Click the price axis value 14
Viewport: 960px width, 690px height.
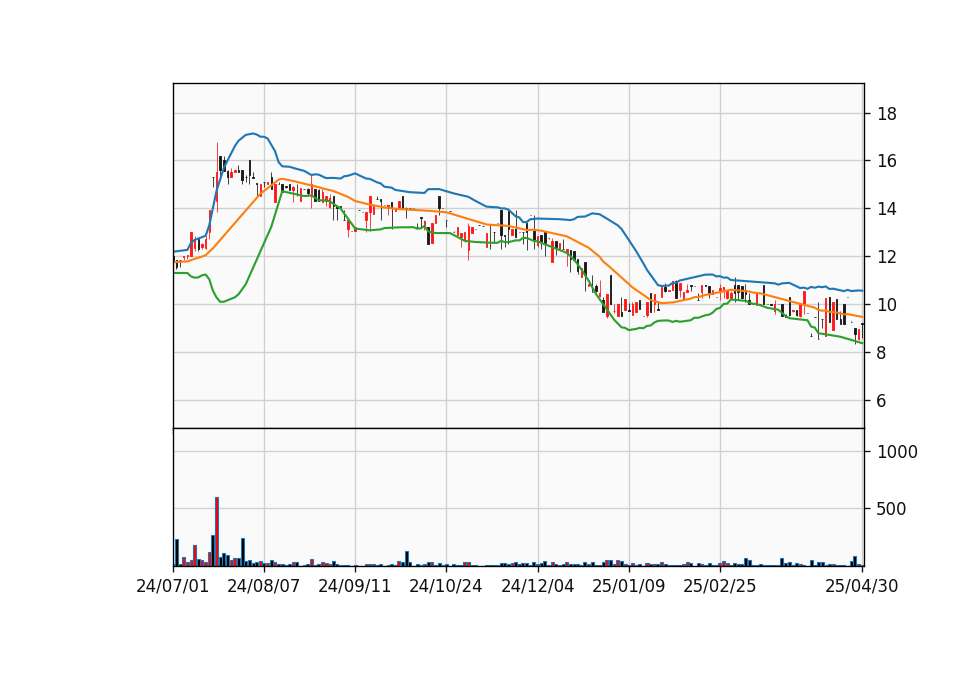887,209
